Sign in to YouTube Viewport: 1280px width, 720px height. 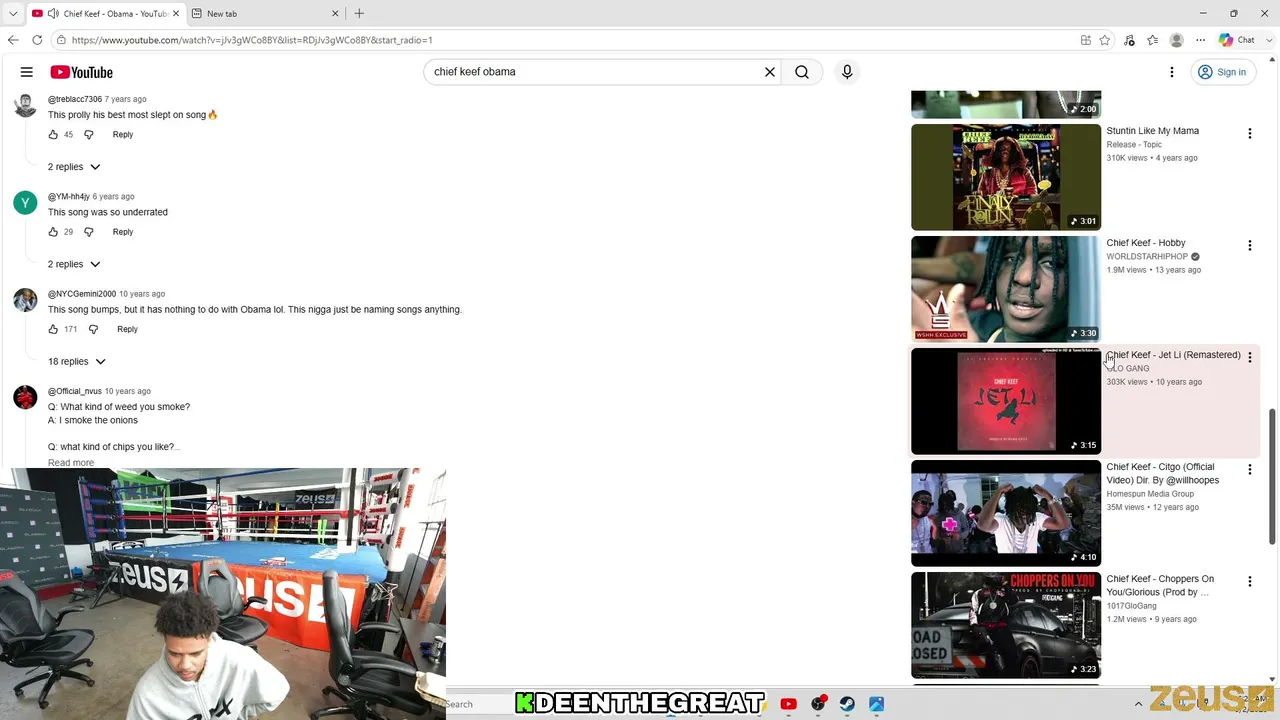[x=1222, y=72]
